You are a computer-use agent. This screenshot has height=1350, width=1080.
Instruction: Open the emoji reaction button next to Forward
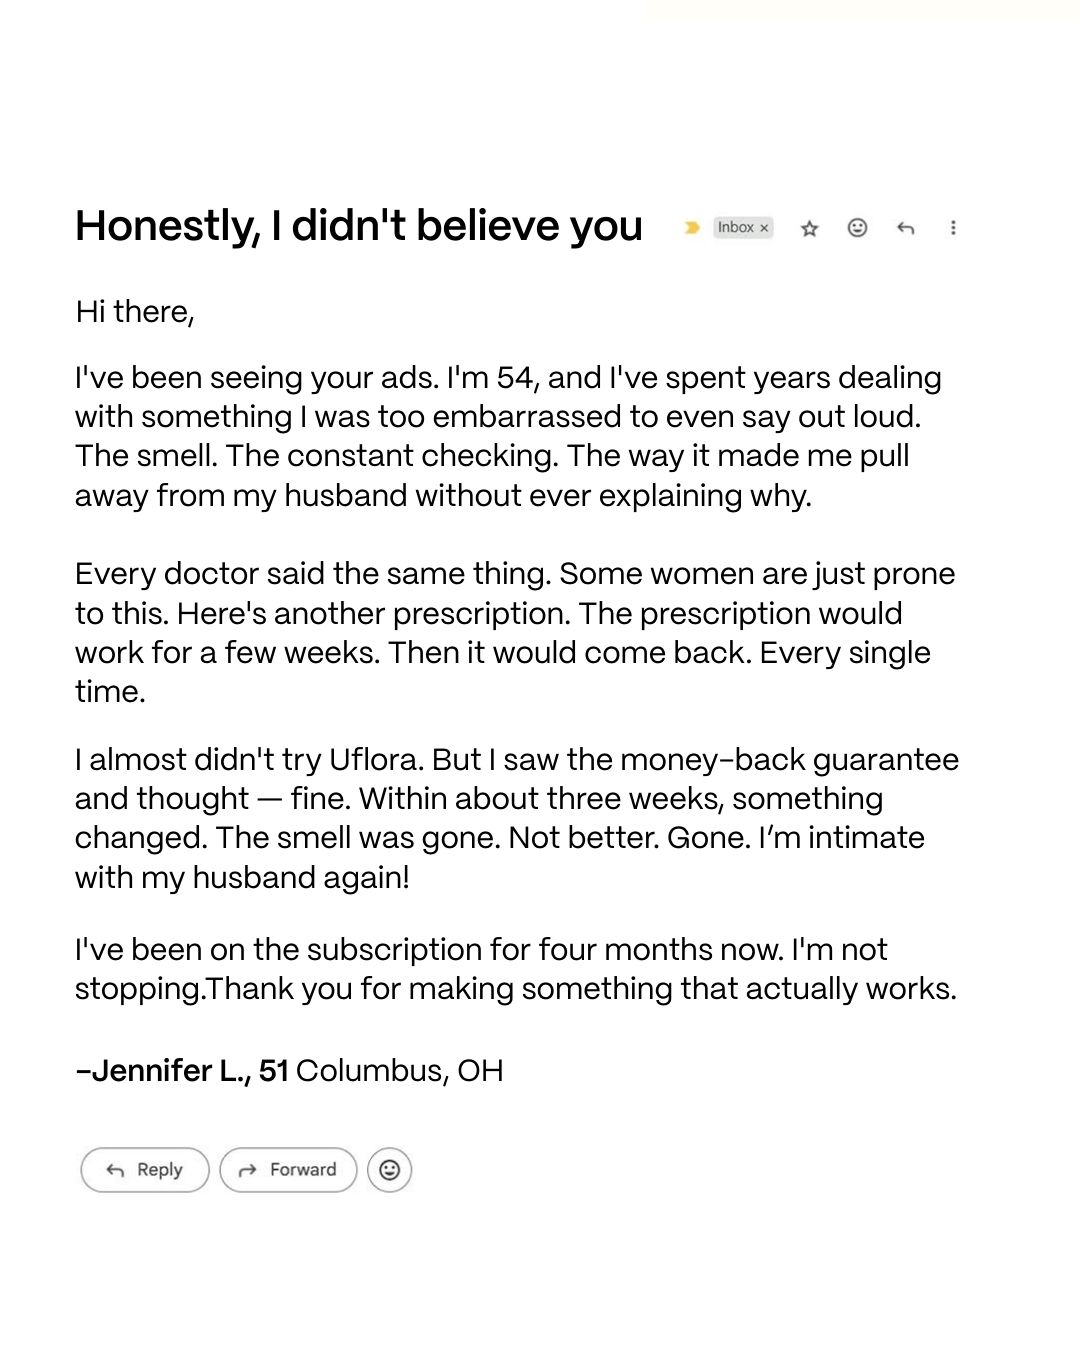(390, 1170)
